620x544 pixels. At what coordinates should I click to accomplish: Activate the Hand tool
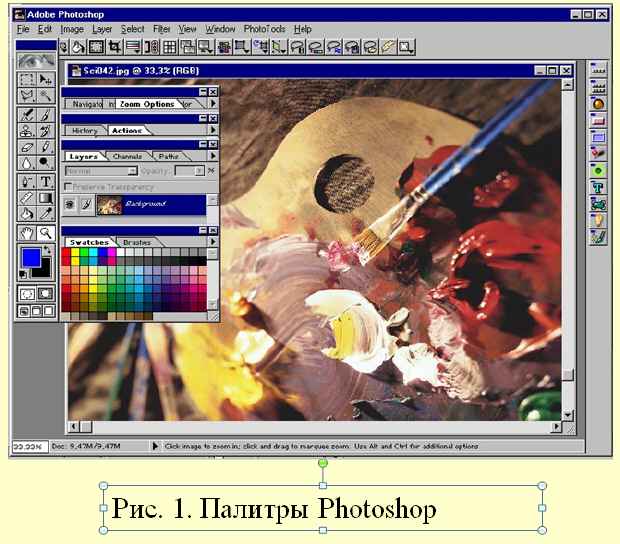click(26, 233)
